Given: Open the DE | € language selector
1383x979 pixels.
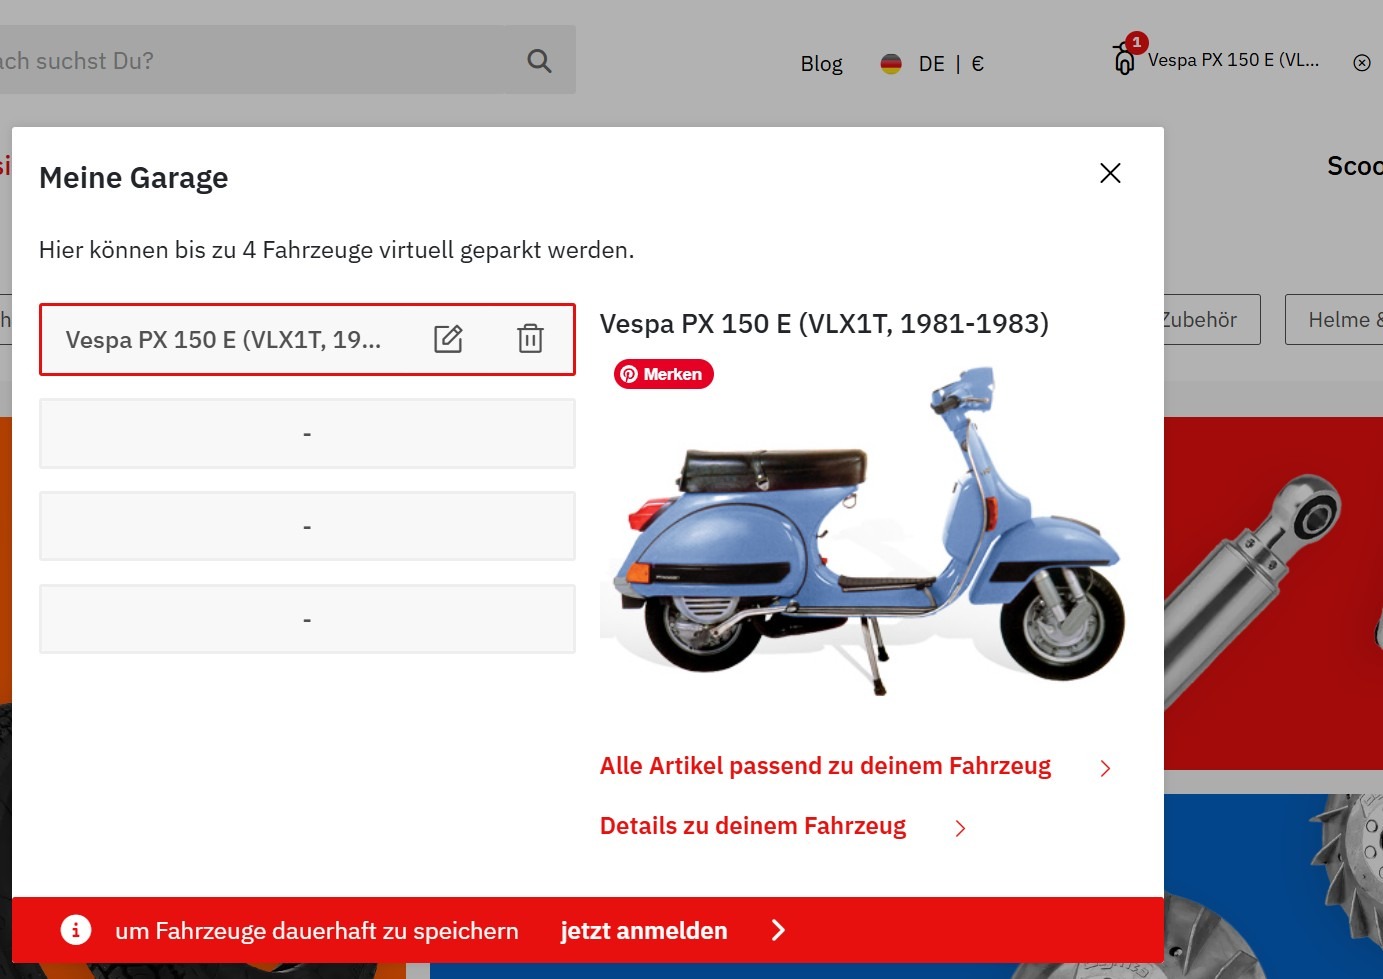Looking at the screenshot, I should (x=950, y=64).
